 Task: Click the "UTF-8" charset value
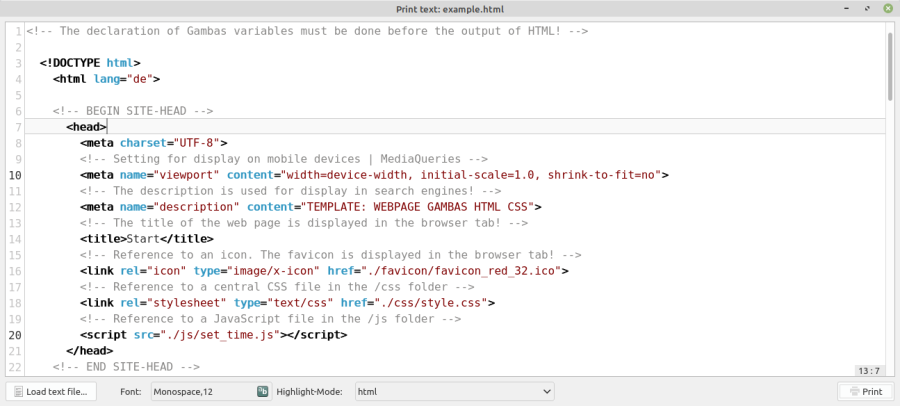tap(199, 143)
